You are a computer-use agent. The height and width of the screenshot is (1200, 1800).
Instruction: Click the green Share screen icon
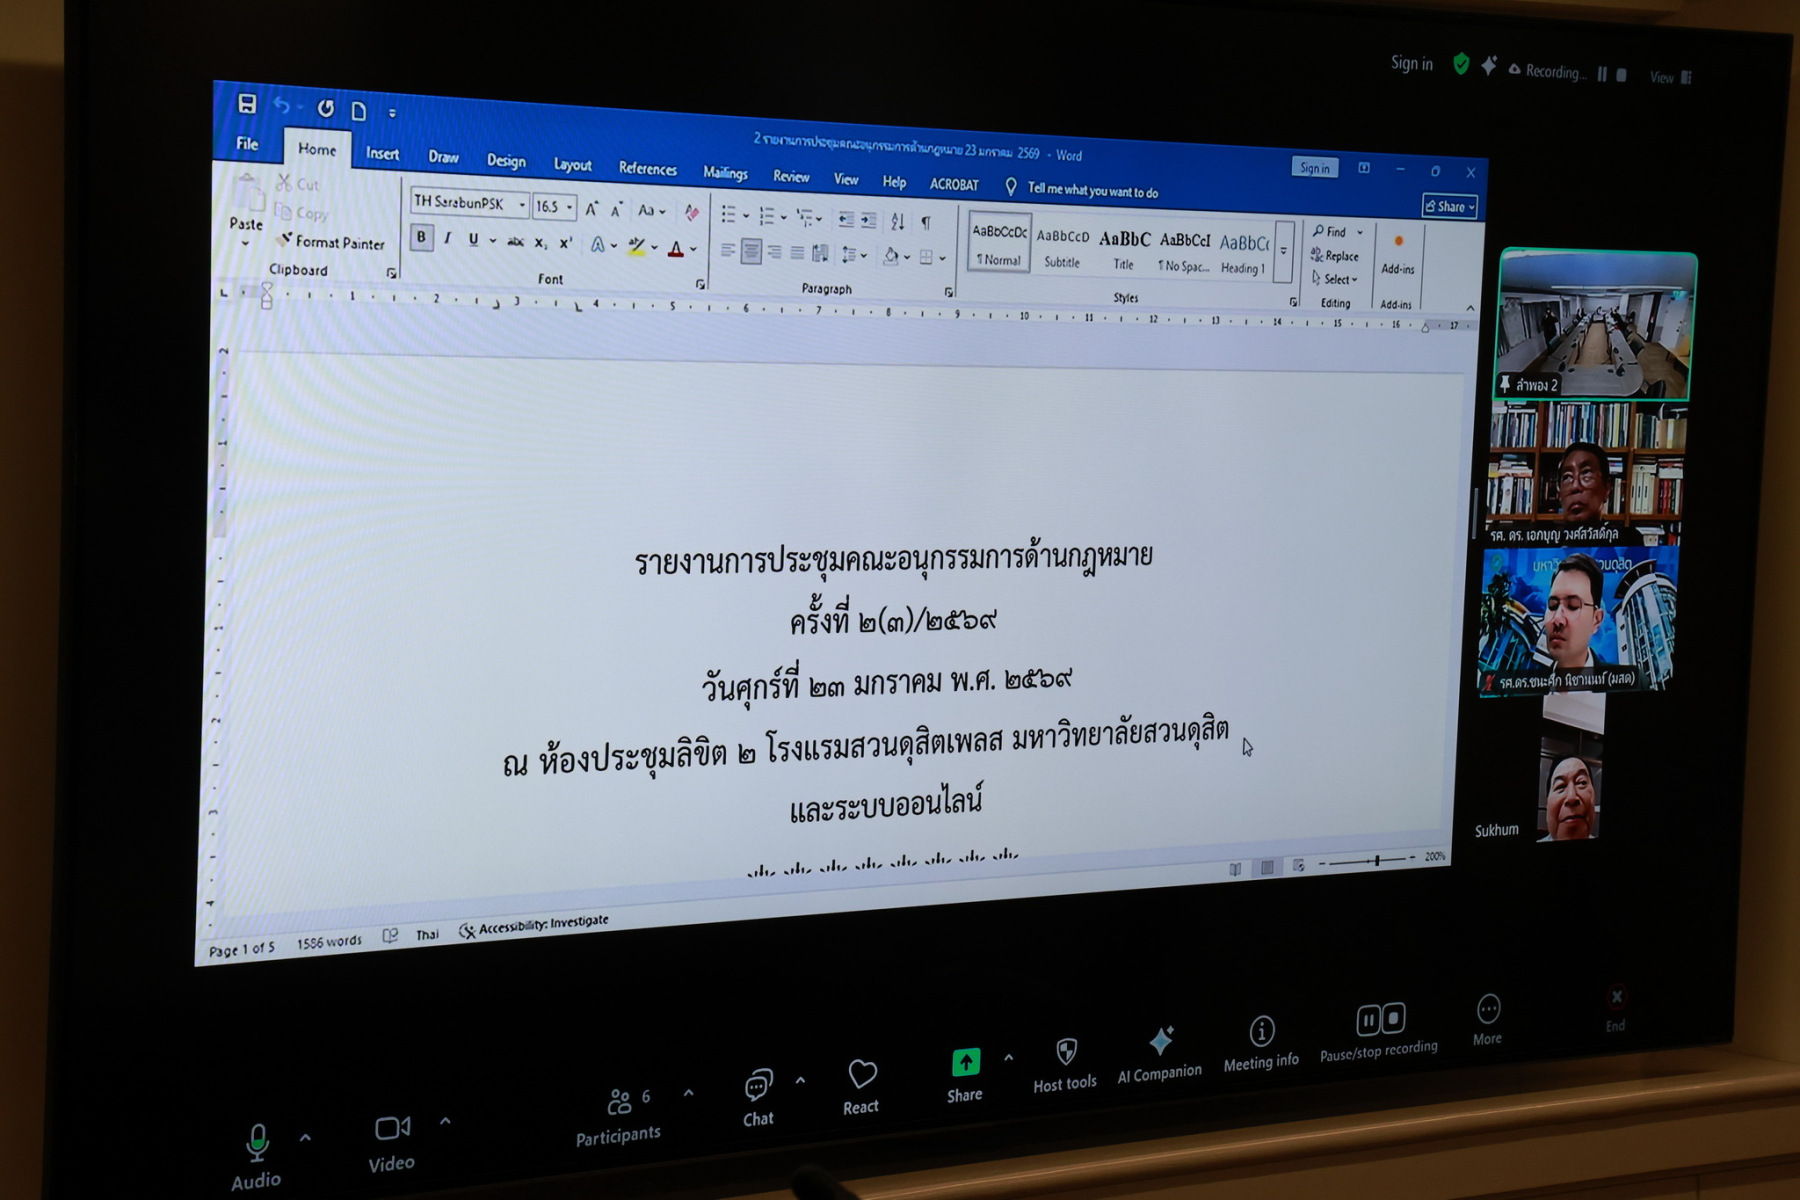tap(965, 1063)
